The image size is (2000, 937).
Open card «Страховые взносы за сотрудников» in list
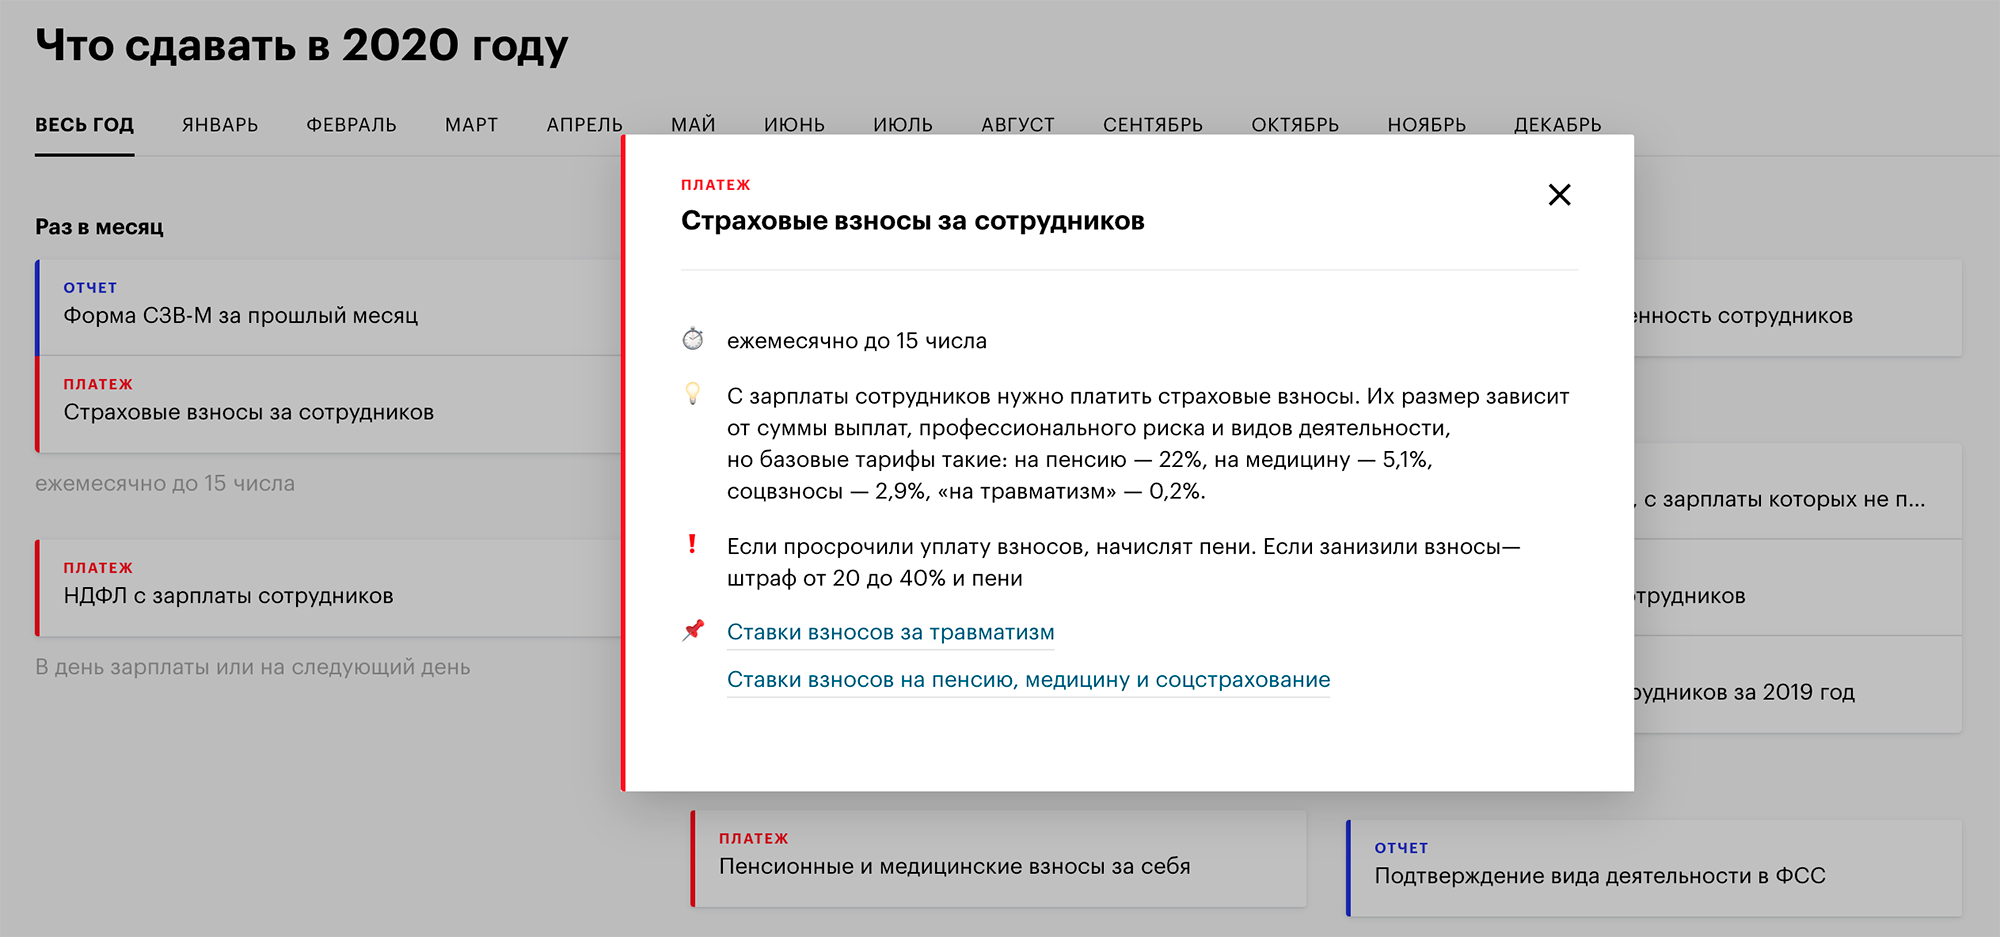[328, 404]
